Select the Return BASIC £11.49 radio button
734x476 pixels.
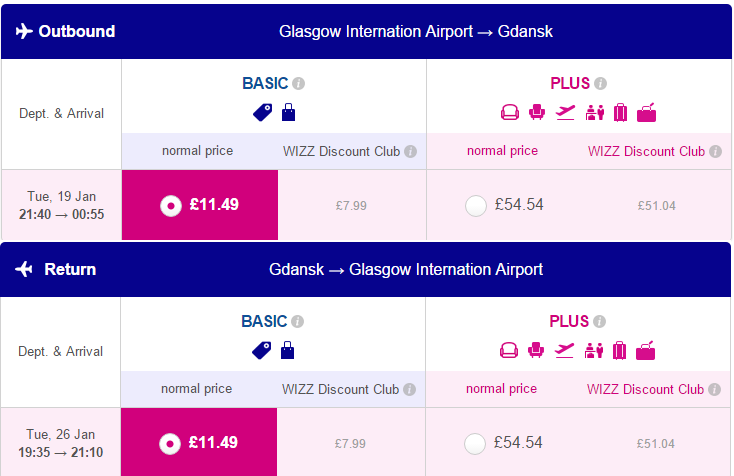tap(170, 444)
